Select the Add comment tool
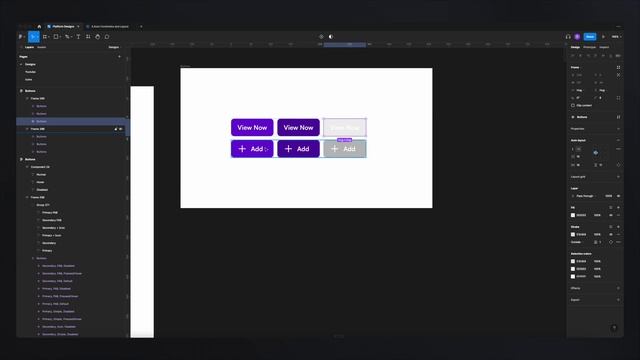Viewport: 640px width, 360px height. point(107,37)
